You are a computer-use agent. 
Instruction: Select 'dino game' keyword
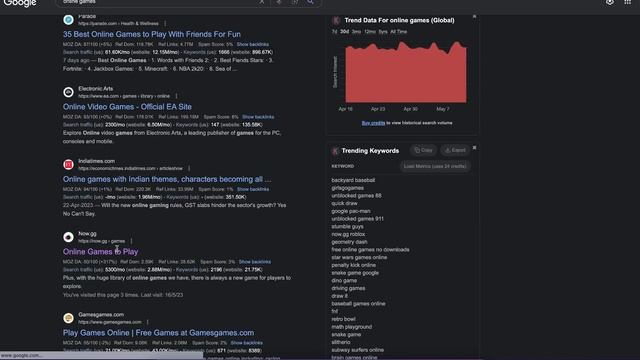[344, 281]
